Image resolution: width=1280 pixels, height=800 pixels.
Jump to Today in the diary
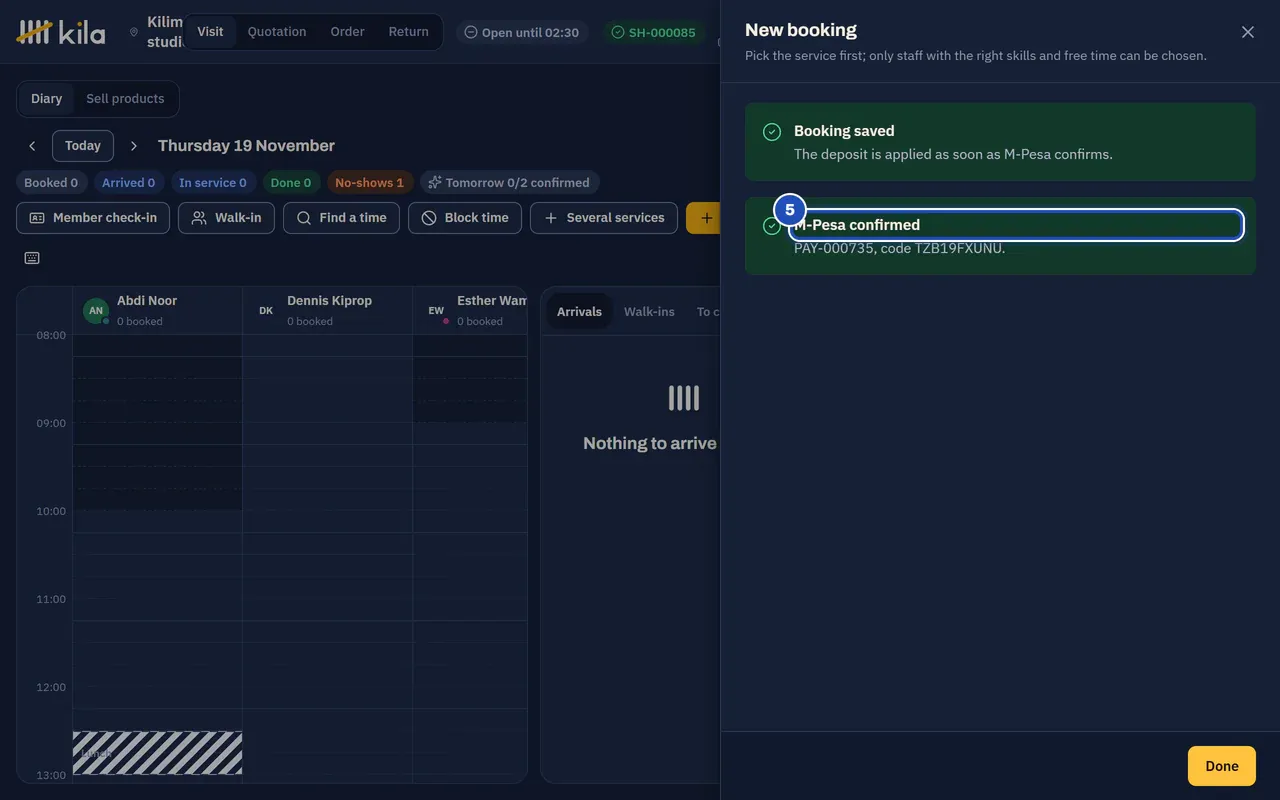[x=83, y=146]
